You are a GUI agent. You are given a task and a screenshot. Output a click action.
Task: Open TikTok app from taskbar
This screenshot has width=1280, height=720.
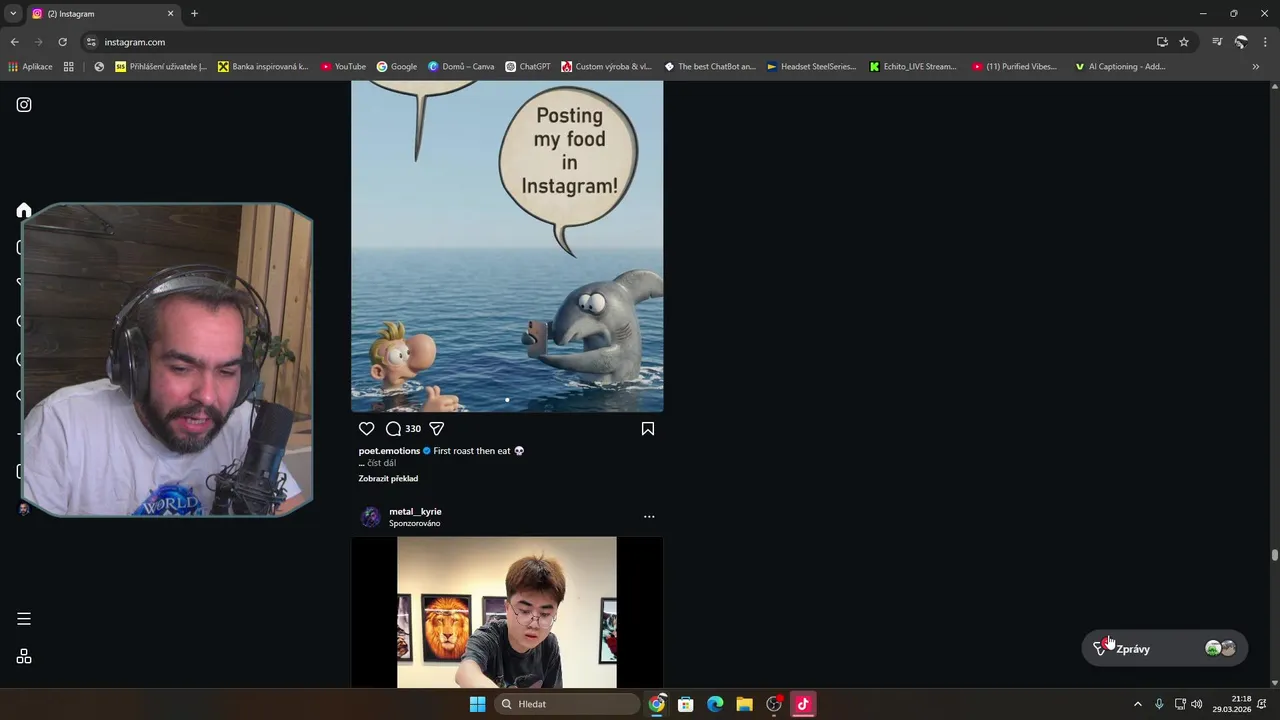click(802, 704)
